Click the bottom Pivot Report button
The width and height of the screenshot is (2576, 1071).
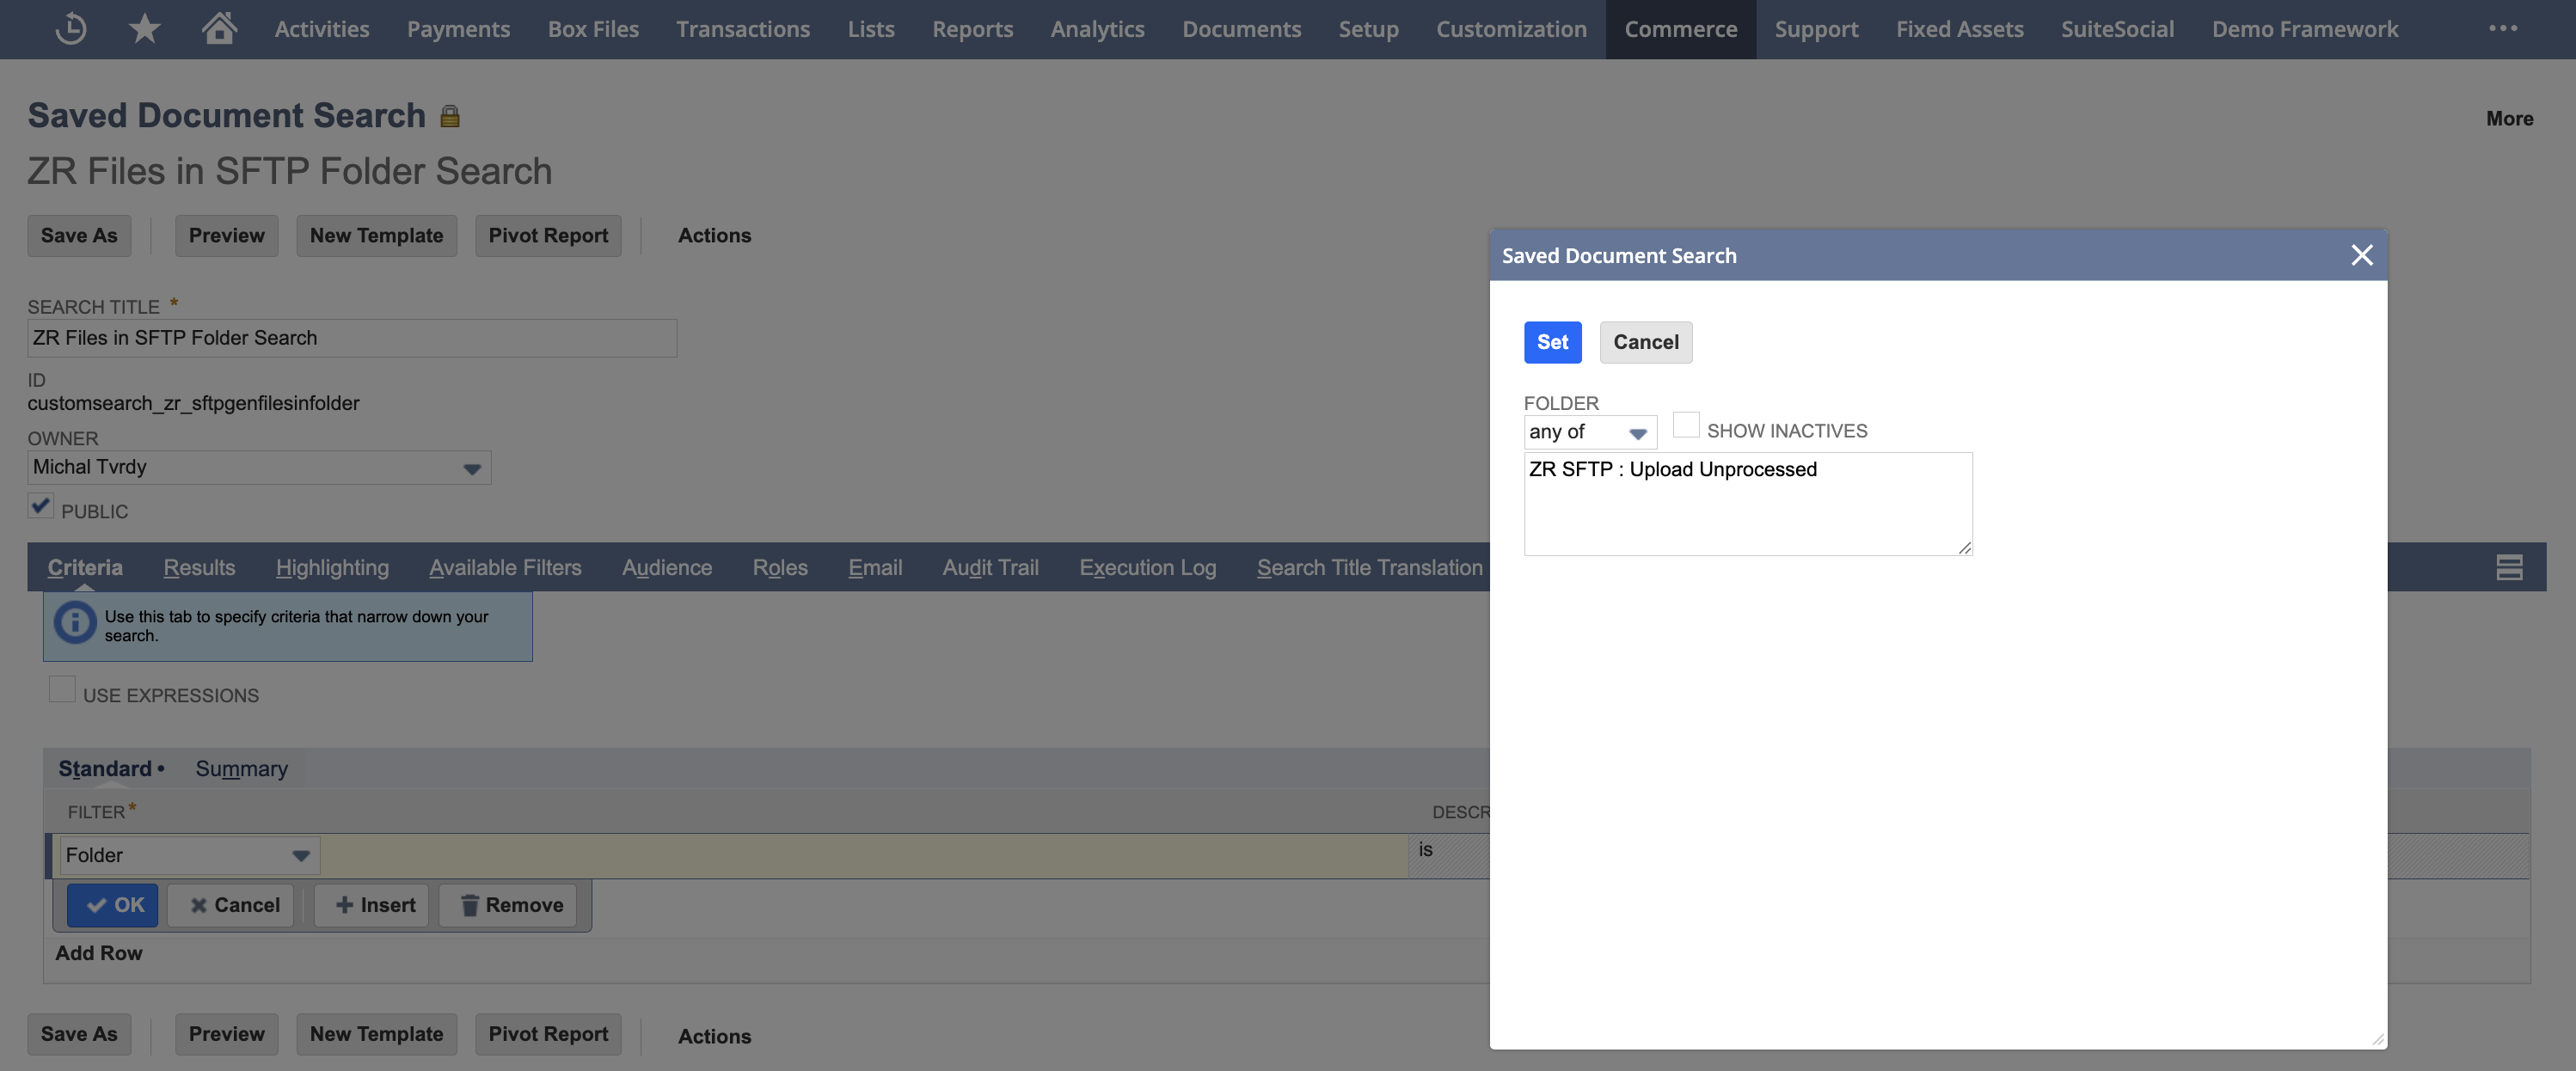pos(548,1034)
